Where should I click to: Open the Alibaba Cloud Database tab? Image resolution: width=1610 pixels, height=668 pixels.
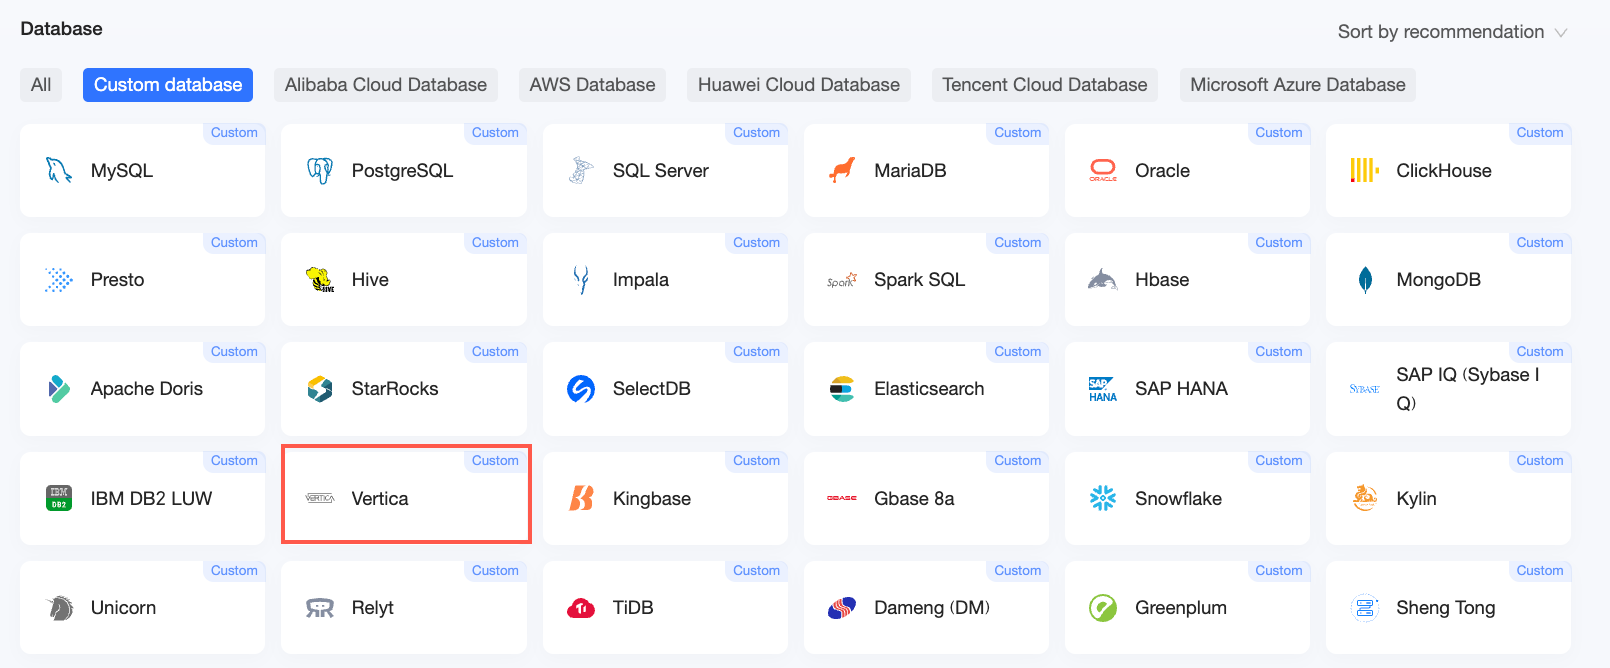pyautogui.click(x=386, y=85)
